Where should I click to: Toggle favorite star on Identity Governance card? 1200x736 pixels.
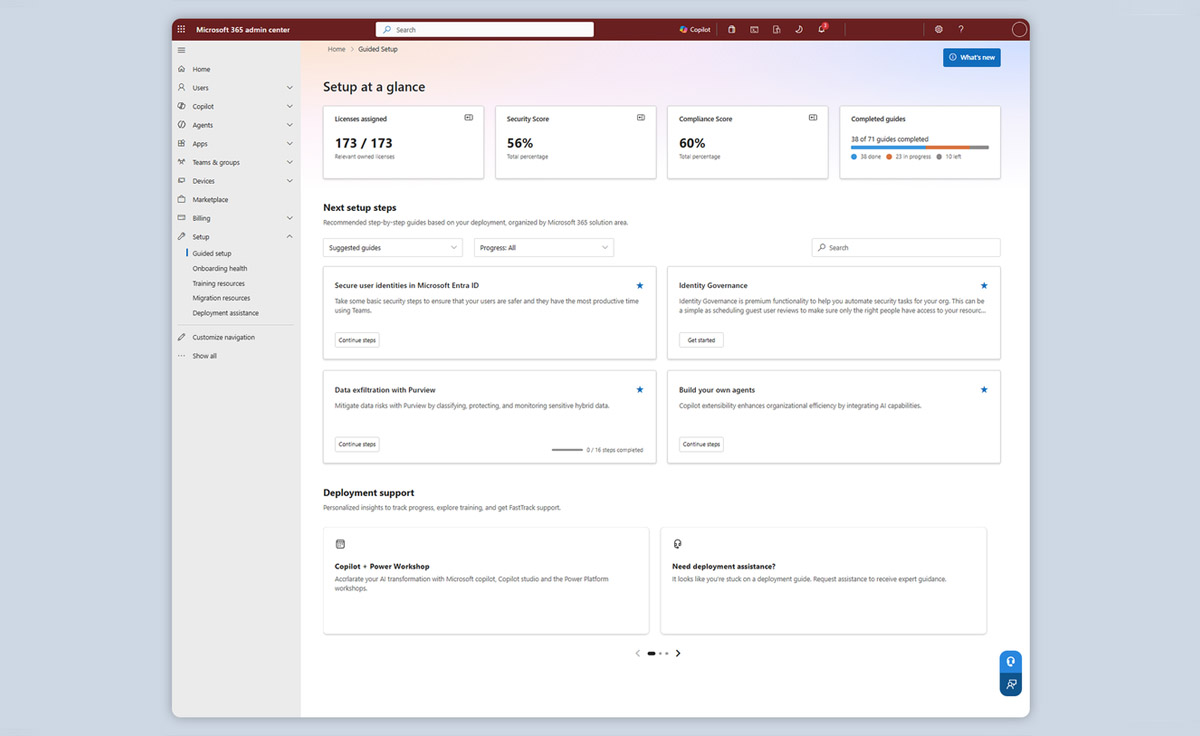pos(984,286)
